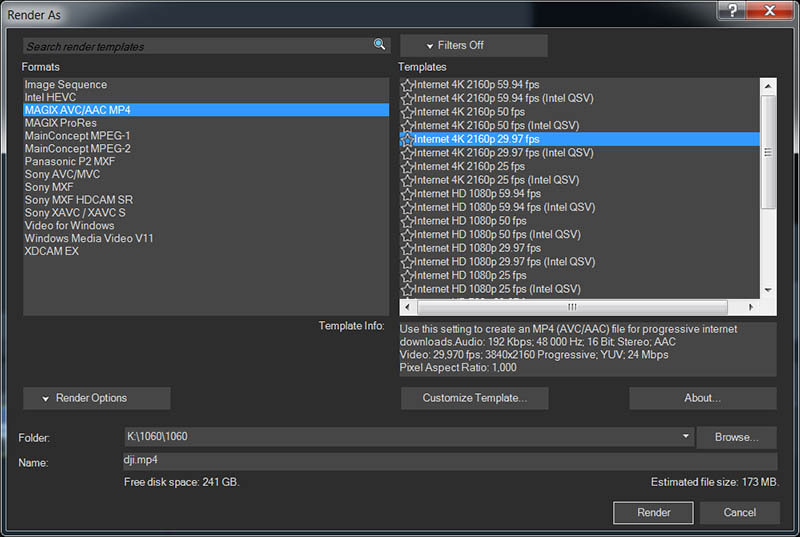Open the About dialog
Viewport: 800px width, 537px height.
(703, 398)
